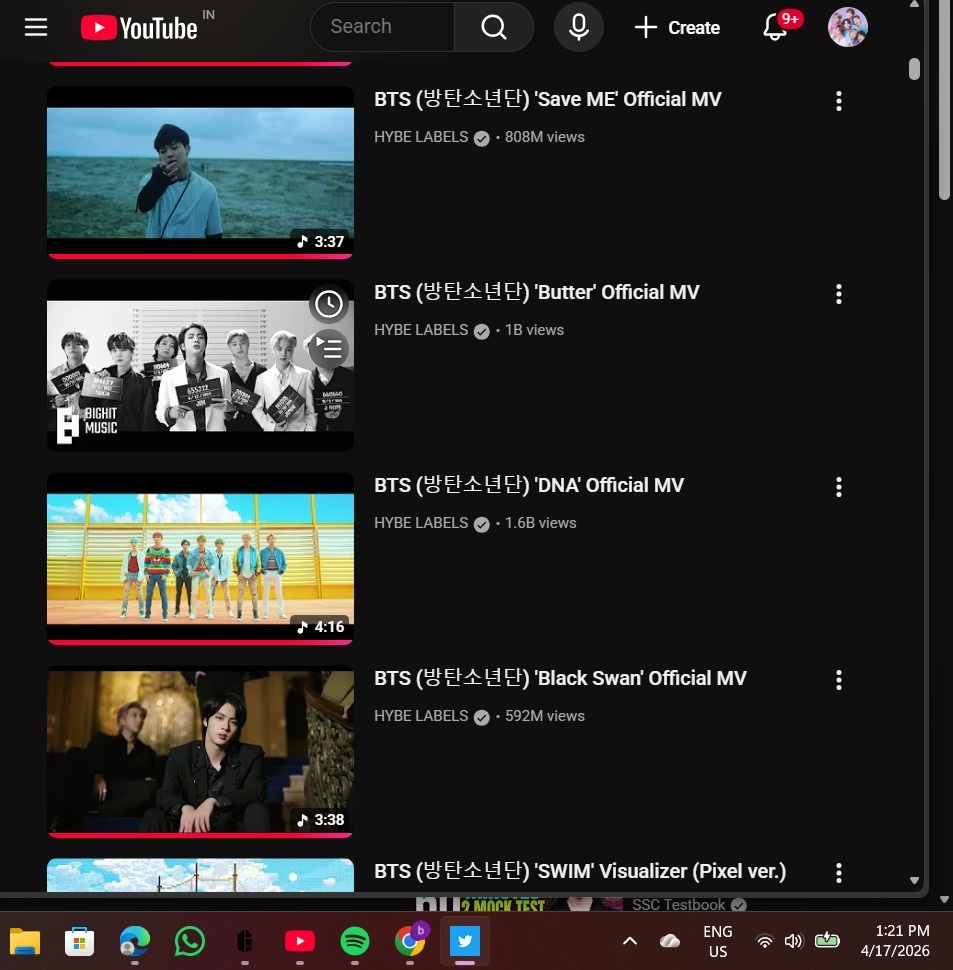Click the '1B views' text
This screenshot has height=970, width=953.
534,330
